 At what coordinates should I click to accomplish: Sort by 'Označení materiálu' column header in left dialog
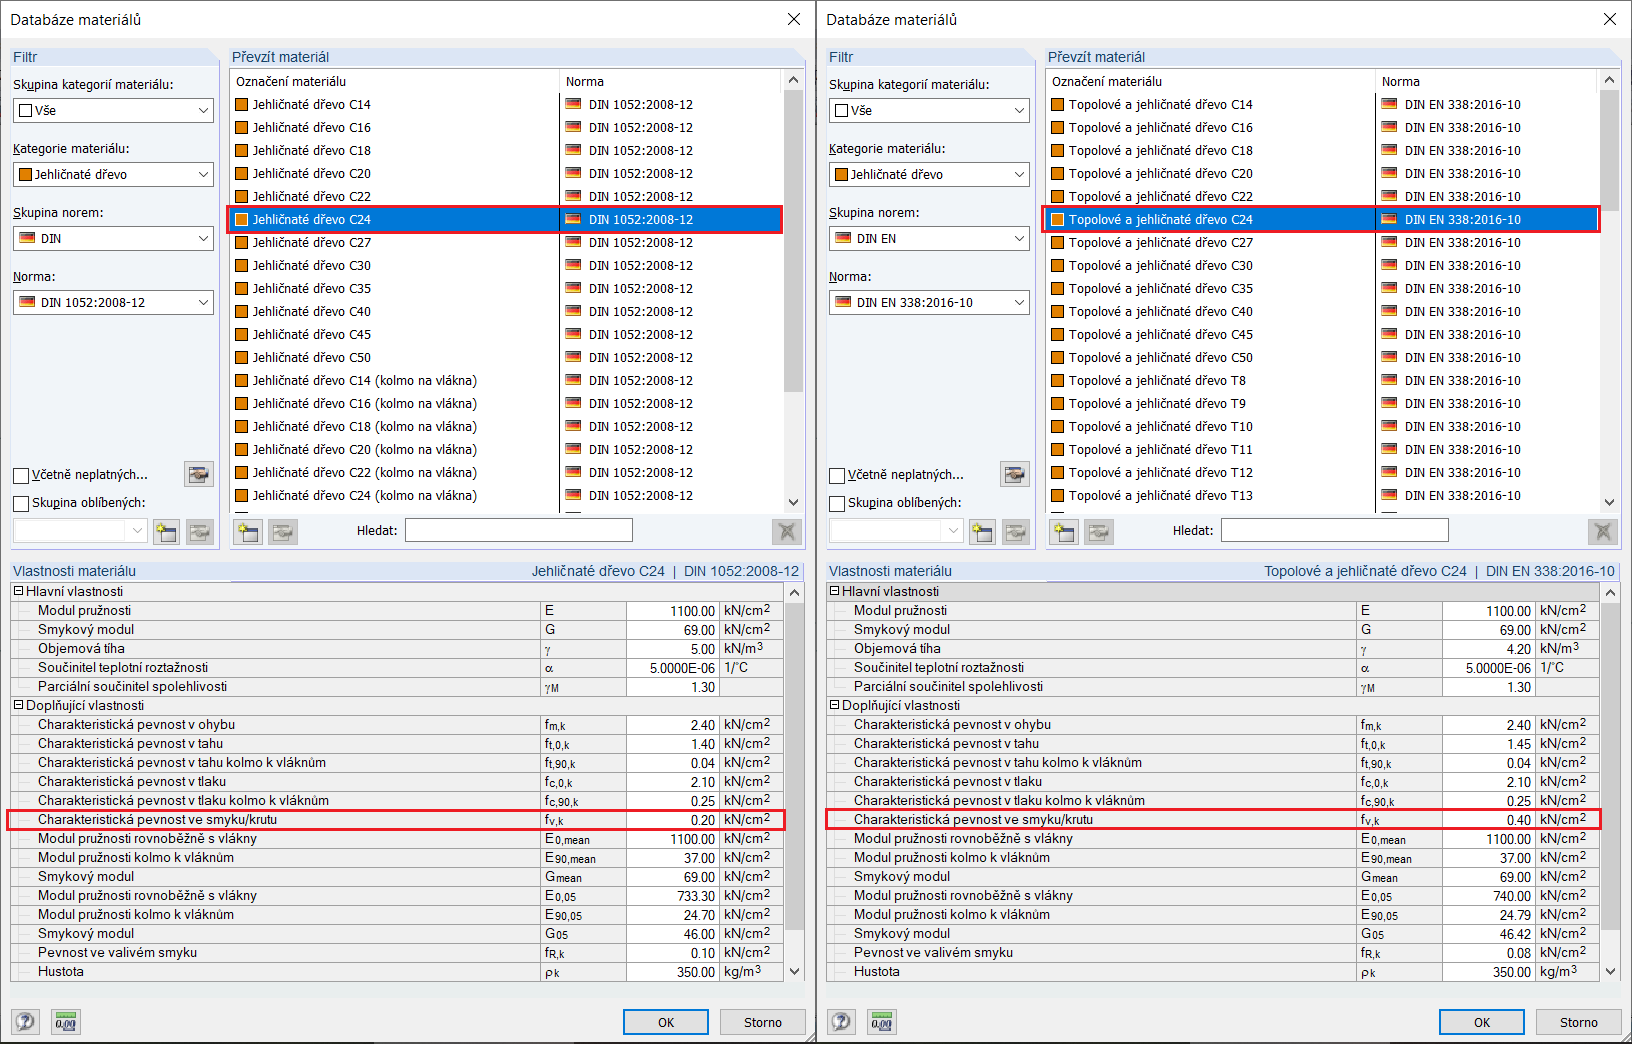coord(395,81)
